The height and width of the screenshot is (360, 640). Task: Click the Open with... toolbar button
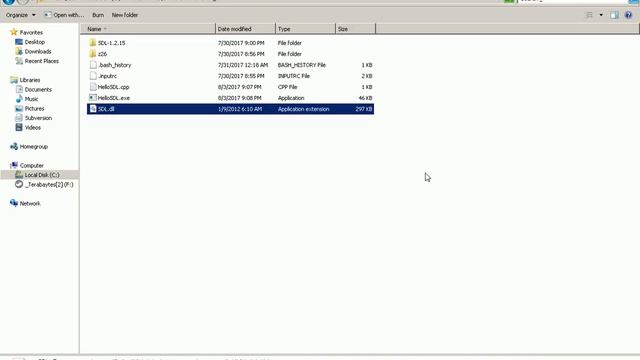[64, 15]
